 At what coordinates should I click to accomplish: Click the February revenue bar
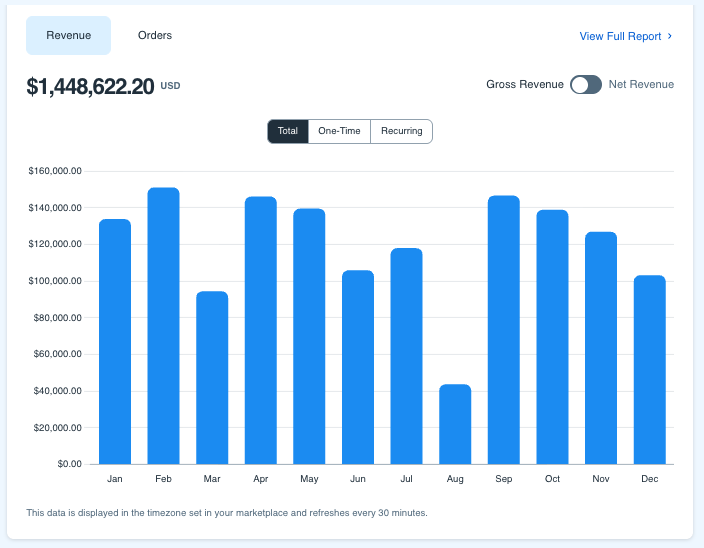click(x=163, y=326)
